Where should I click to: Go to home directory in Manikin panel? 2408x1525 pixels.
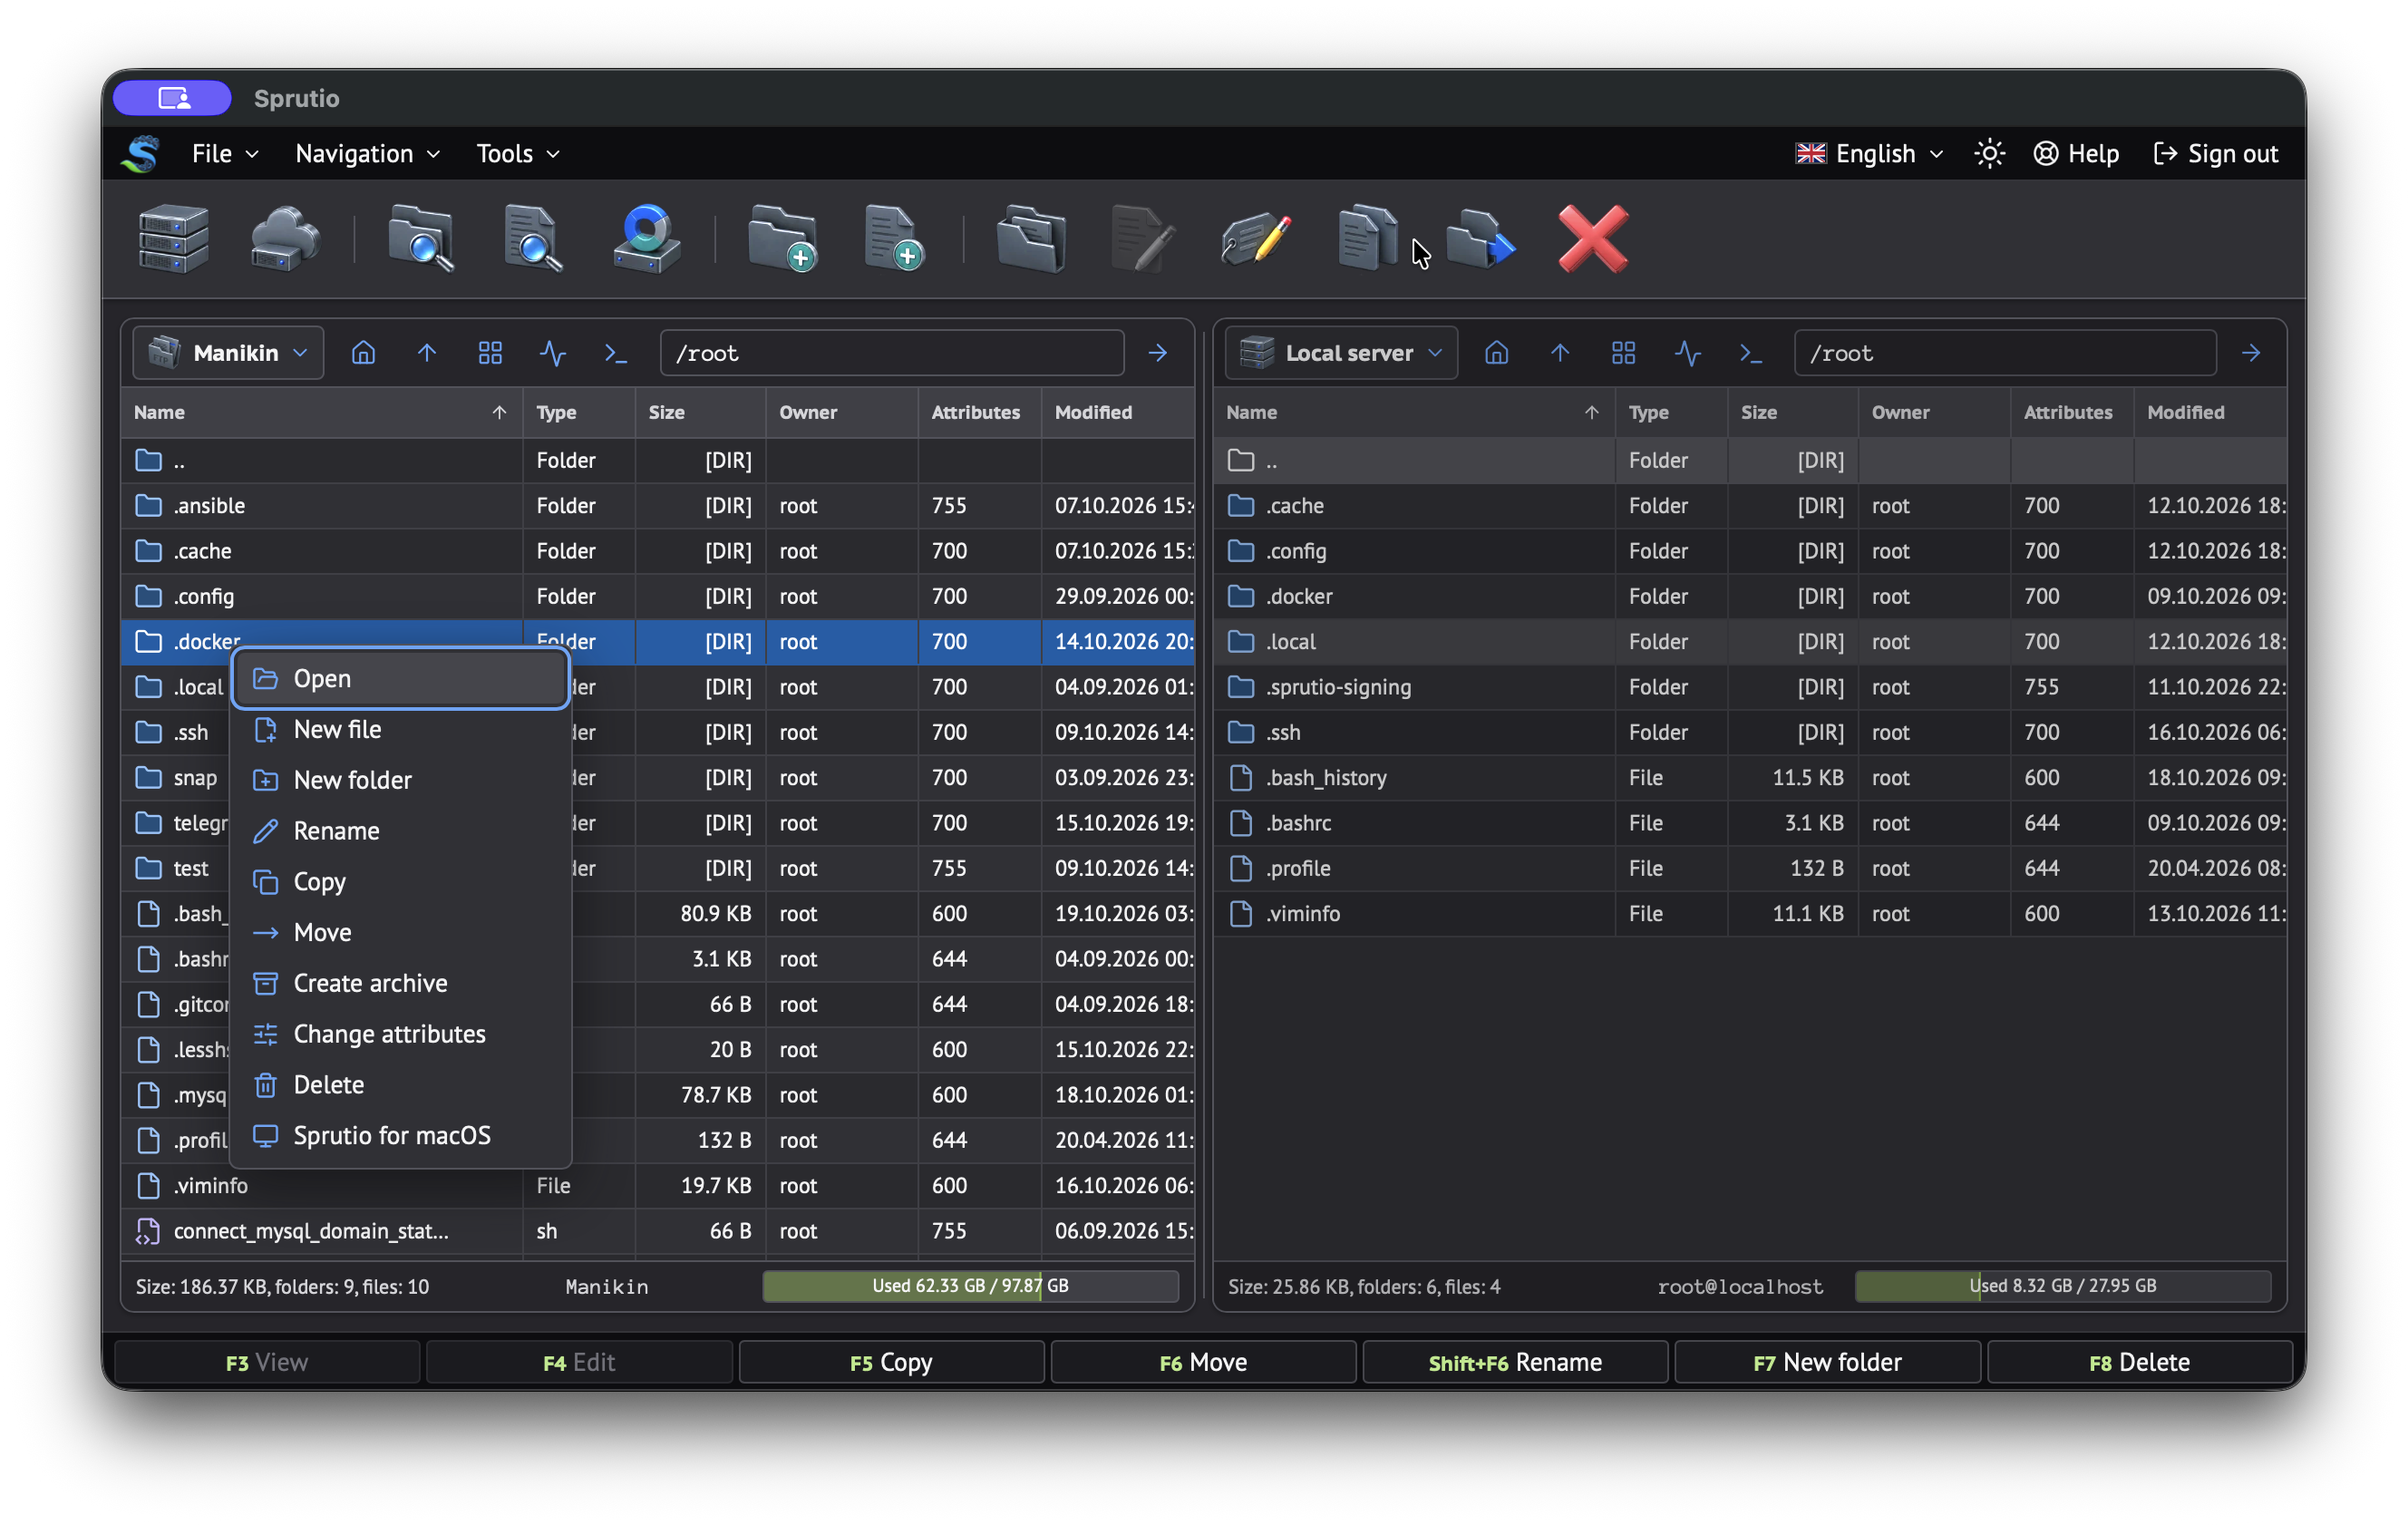point(363,353)
